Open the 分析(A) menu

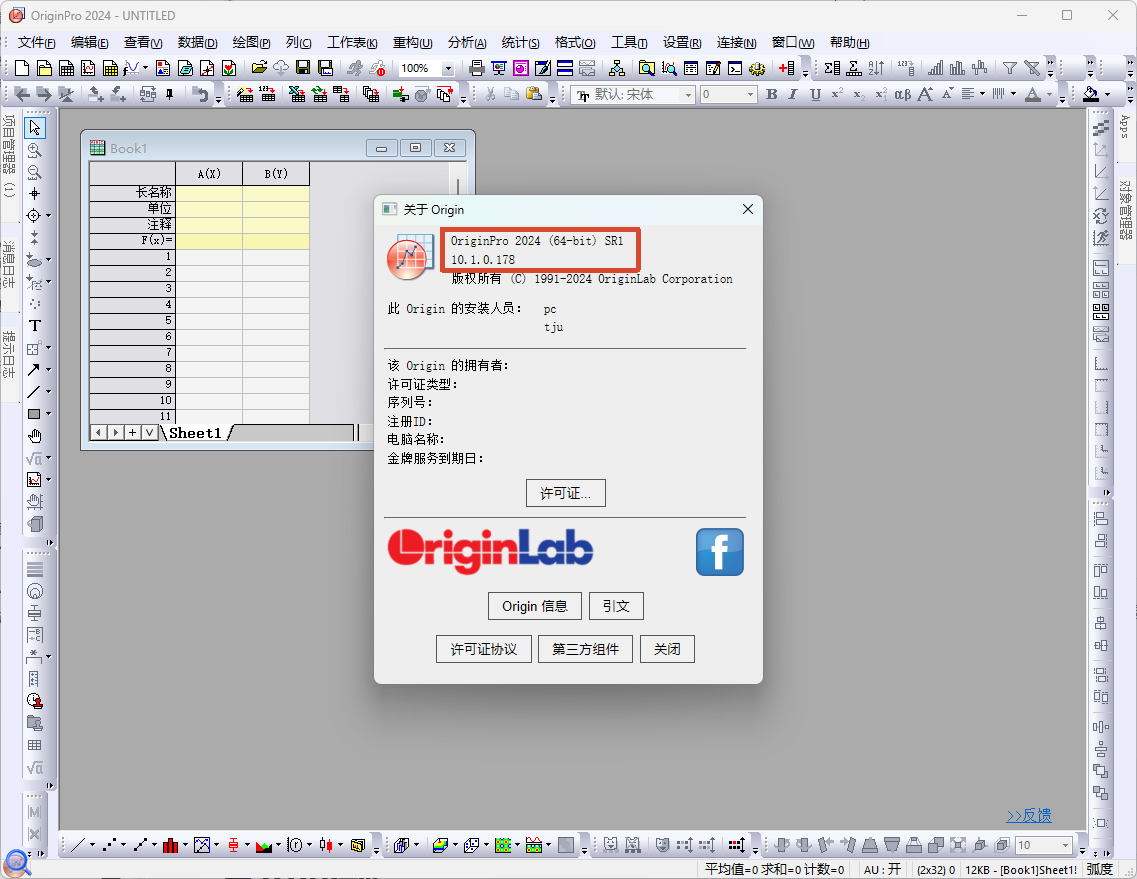(x=466, y=43)
